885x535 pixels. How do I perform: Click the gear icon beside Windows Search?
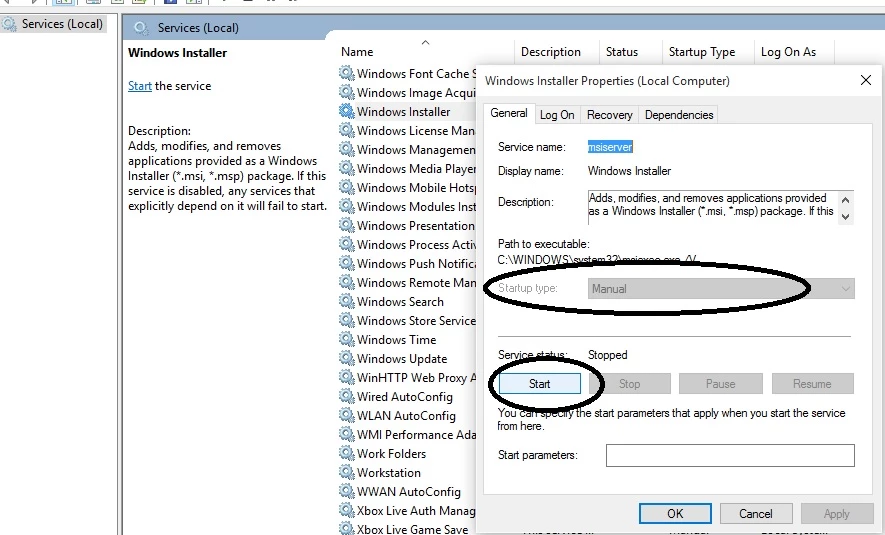347,301
